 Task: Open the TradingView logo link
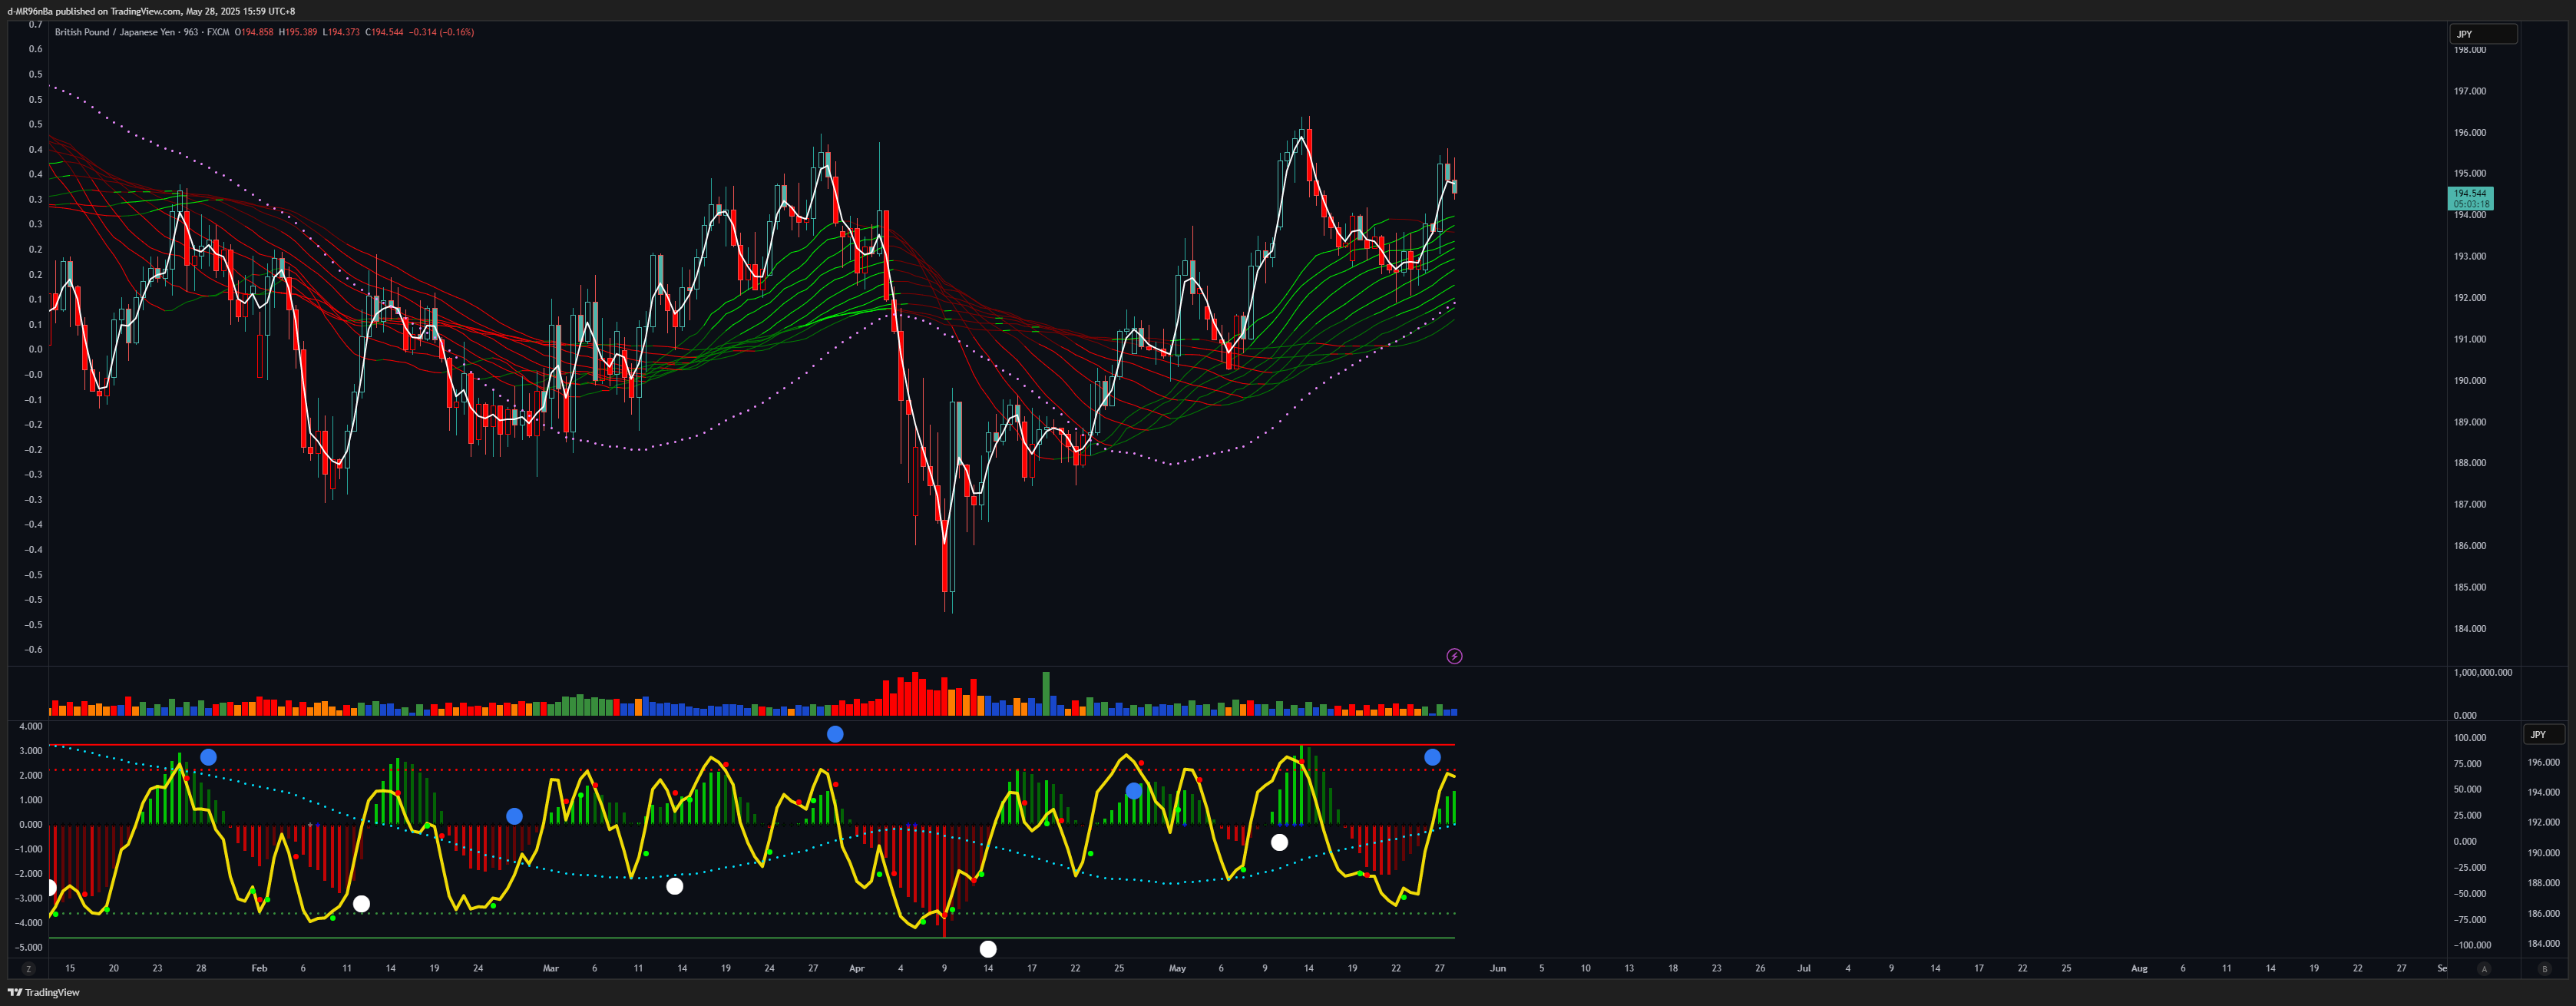(43, 992)
